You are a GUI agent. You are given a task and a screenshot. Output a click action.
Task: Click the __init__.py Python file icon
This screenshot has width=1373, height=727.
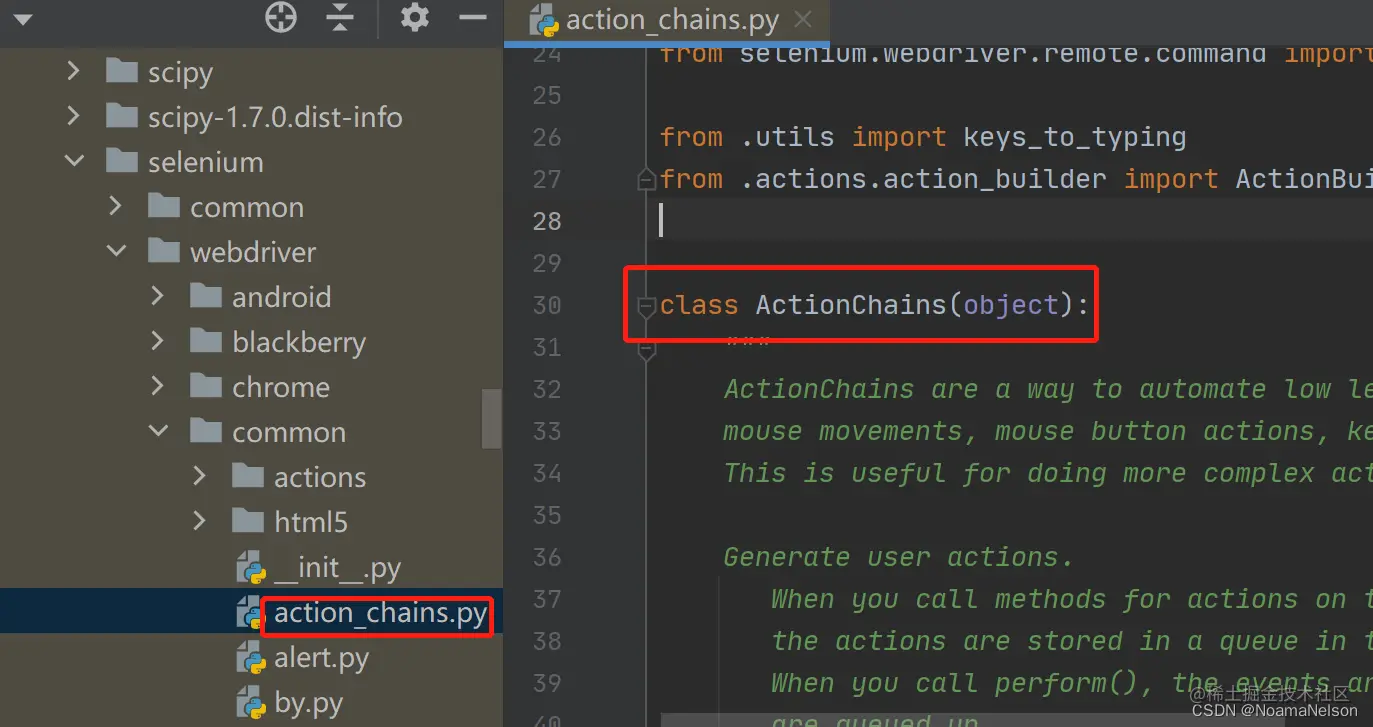pos(250,568)
